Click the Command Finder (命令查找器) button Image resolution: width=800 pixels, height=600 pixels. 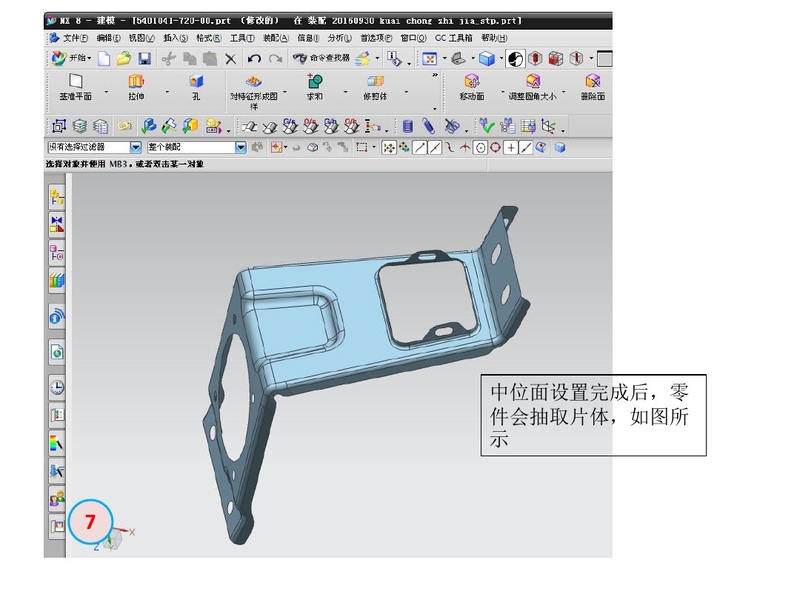(322, 59)
